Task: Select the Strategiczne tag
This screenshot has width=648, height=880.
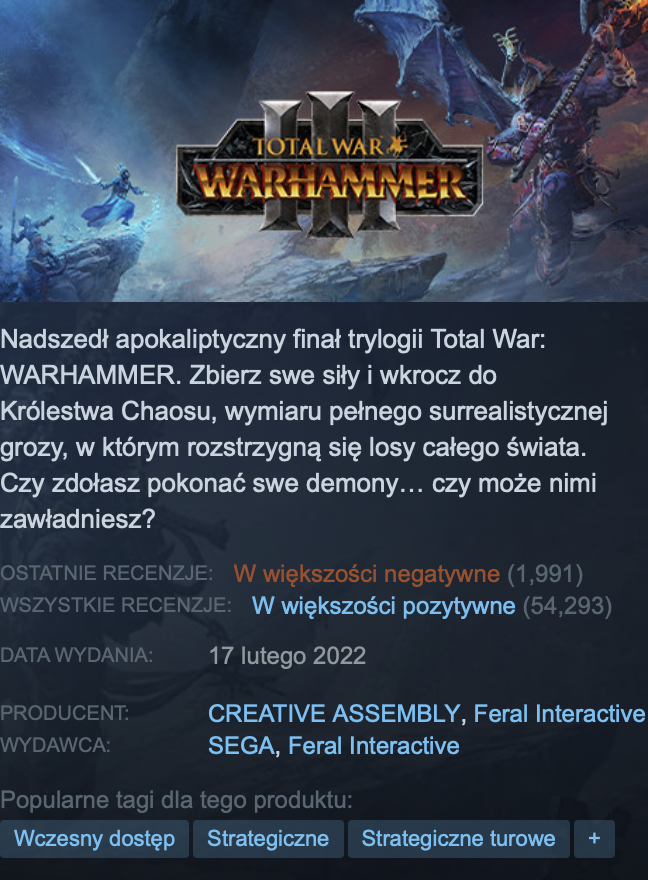Action: pyautogui.click(x=268, y=838)
